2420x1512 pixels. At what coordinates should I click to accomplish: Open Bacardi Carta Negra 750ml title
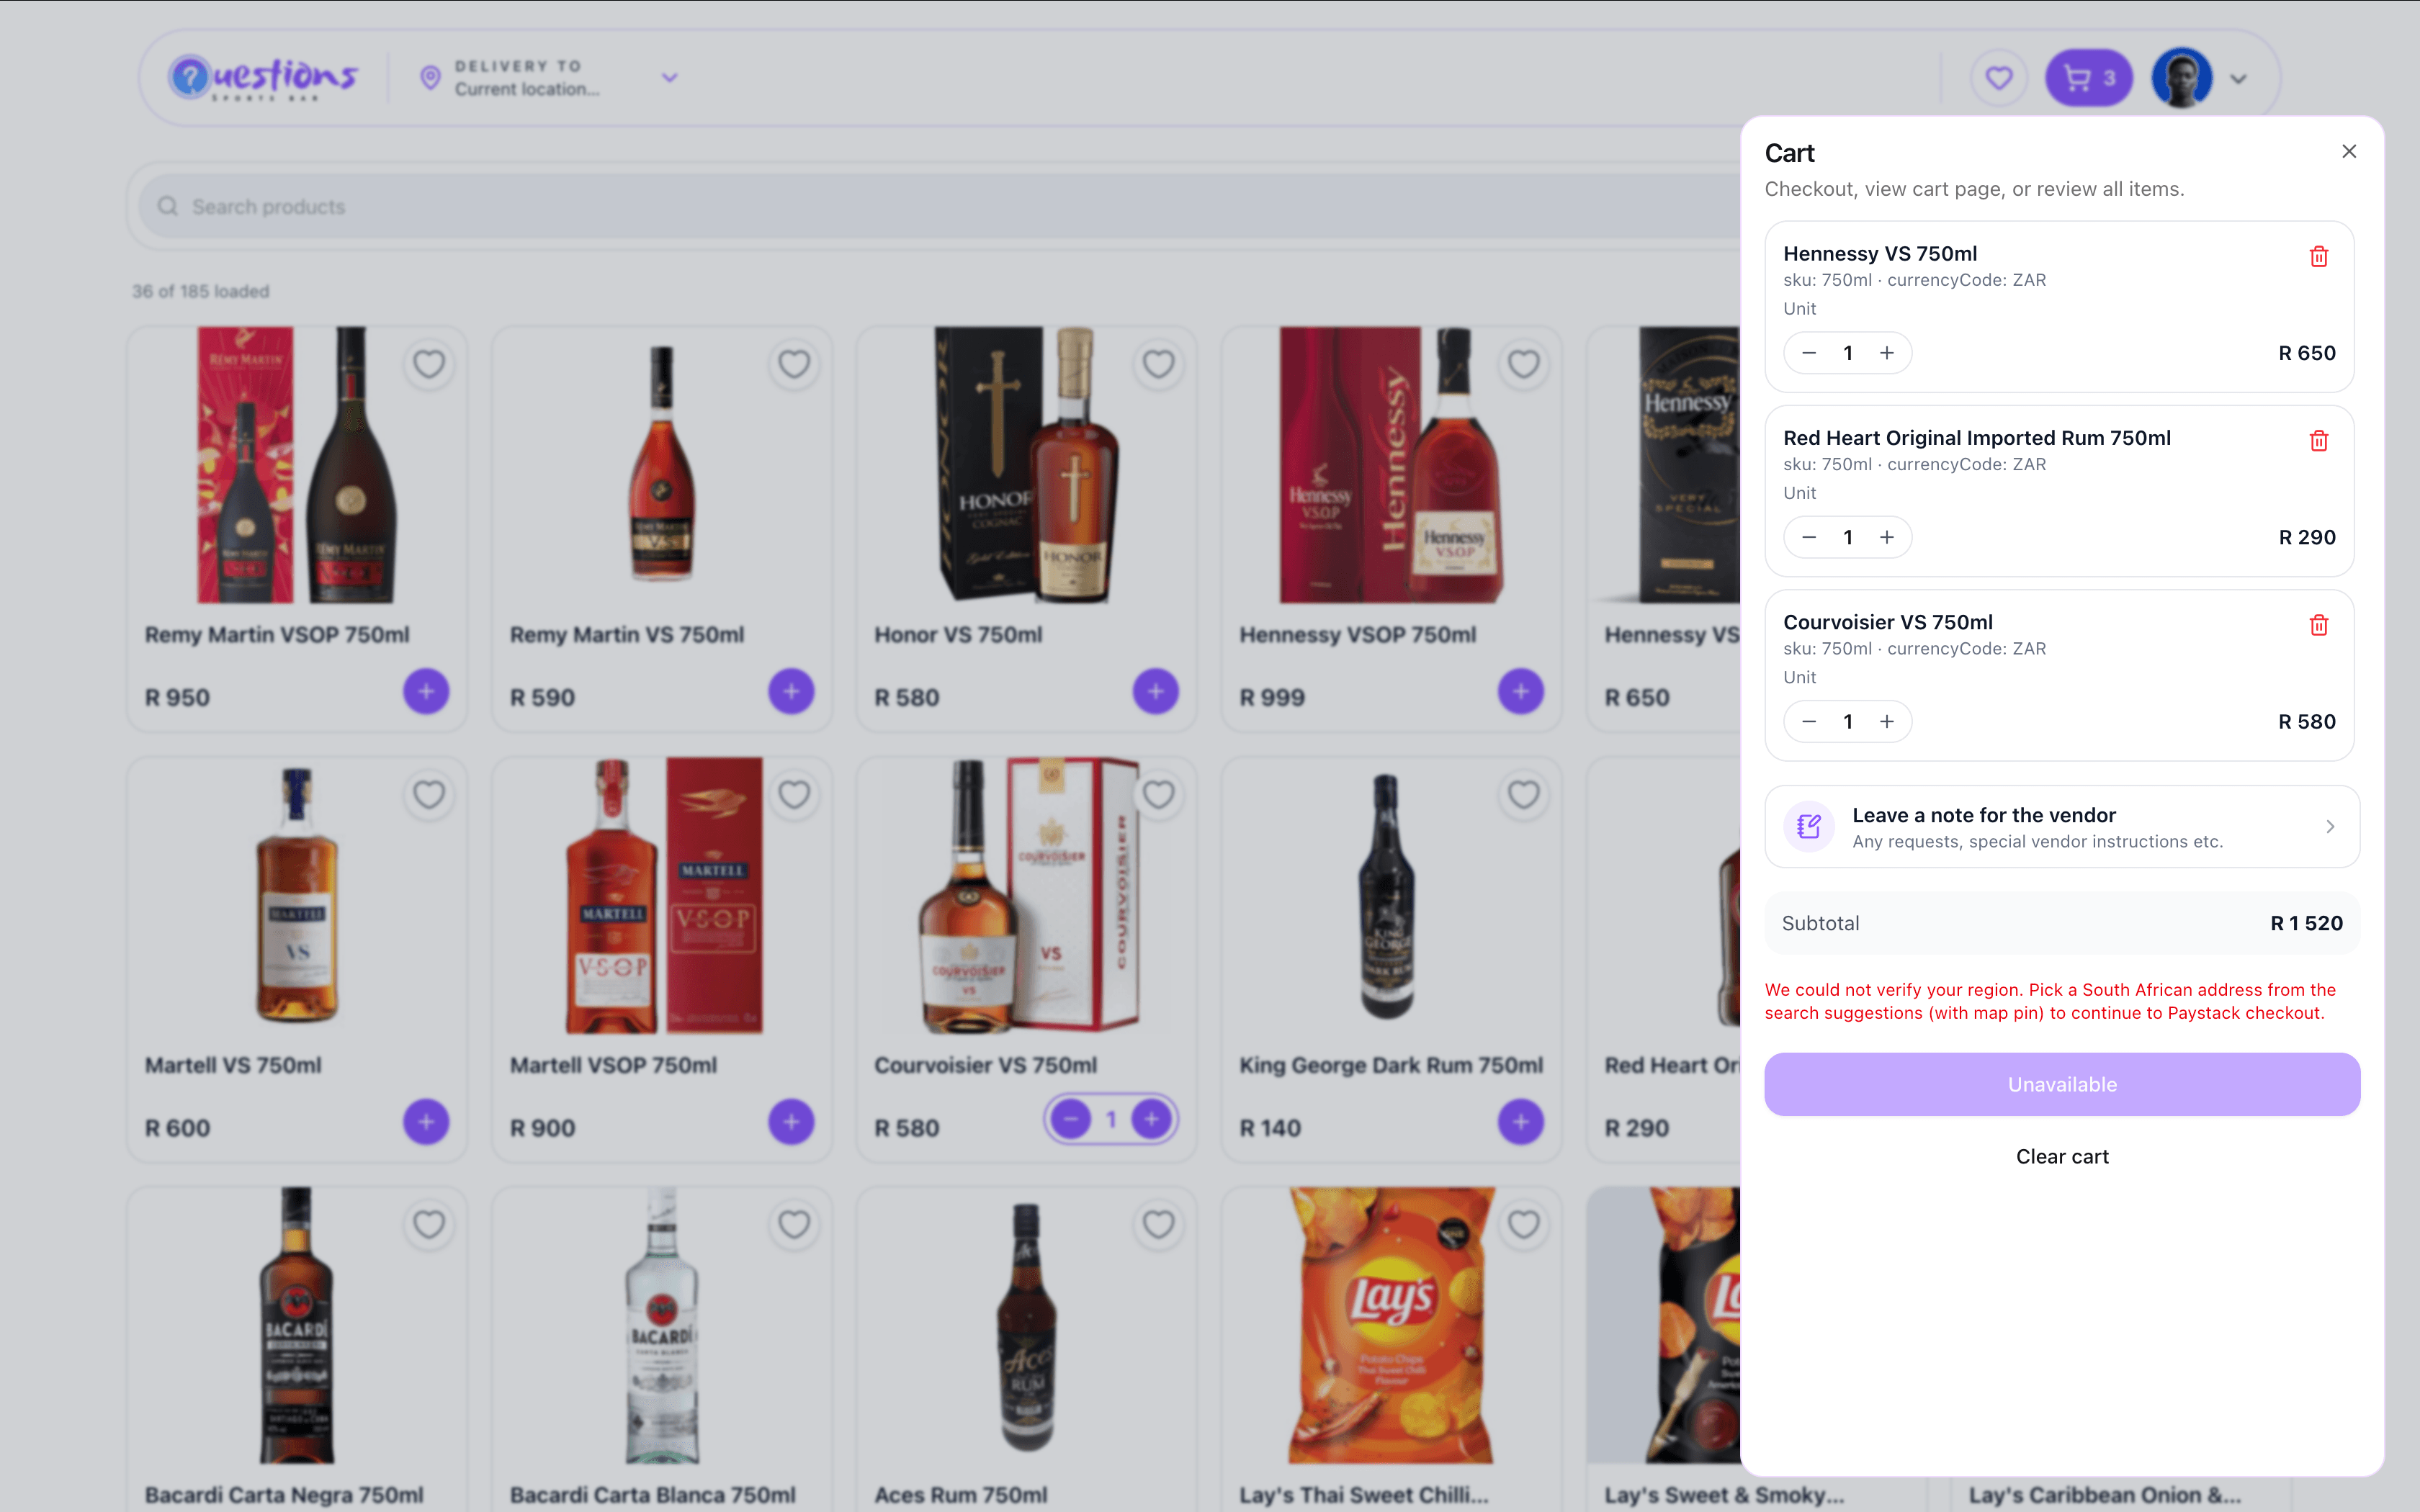click(x=284, y=1496)
